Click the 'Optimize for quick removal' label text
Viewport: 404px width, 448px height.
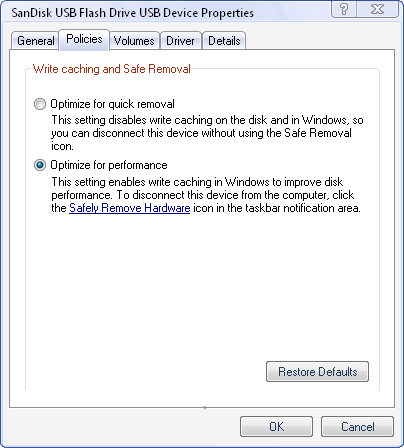coord(112,104)
